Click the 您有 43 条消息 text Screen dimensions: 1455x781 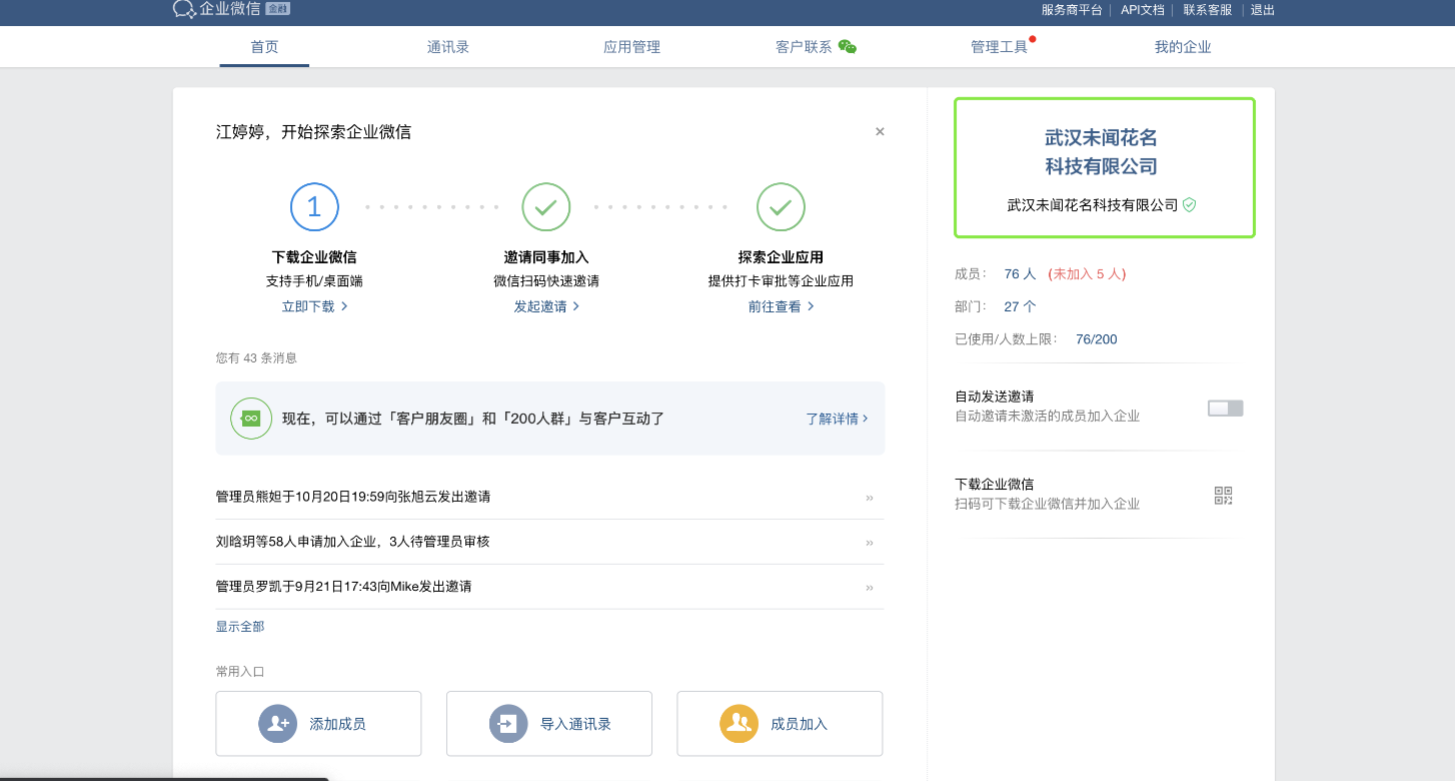(256, 357)
